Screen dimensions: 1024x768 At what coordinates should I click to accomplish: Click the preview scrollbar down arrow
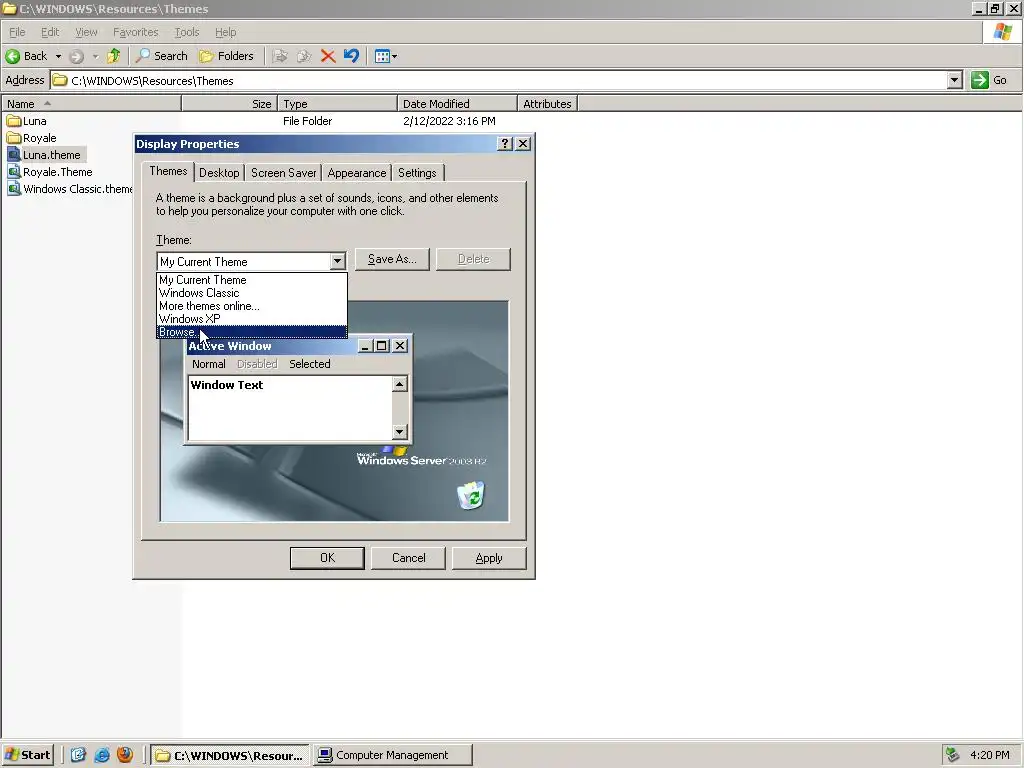pos(400,432)
